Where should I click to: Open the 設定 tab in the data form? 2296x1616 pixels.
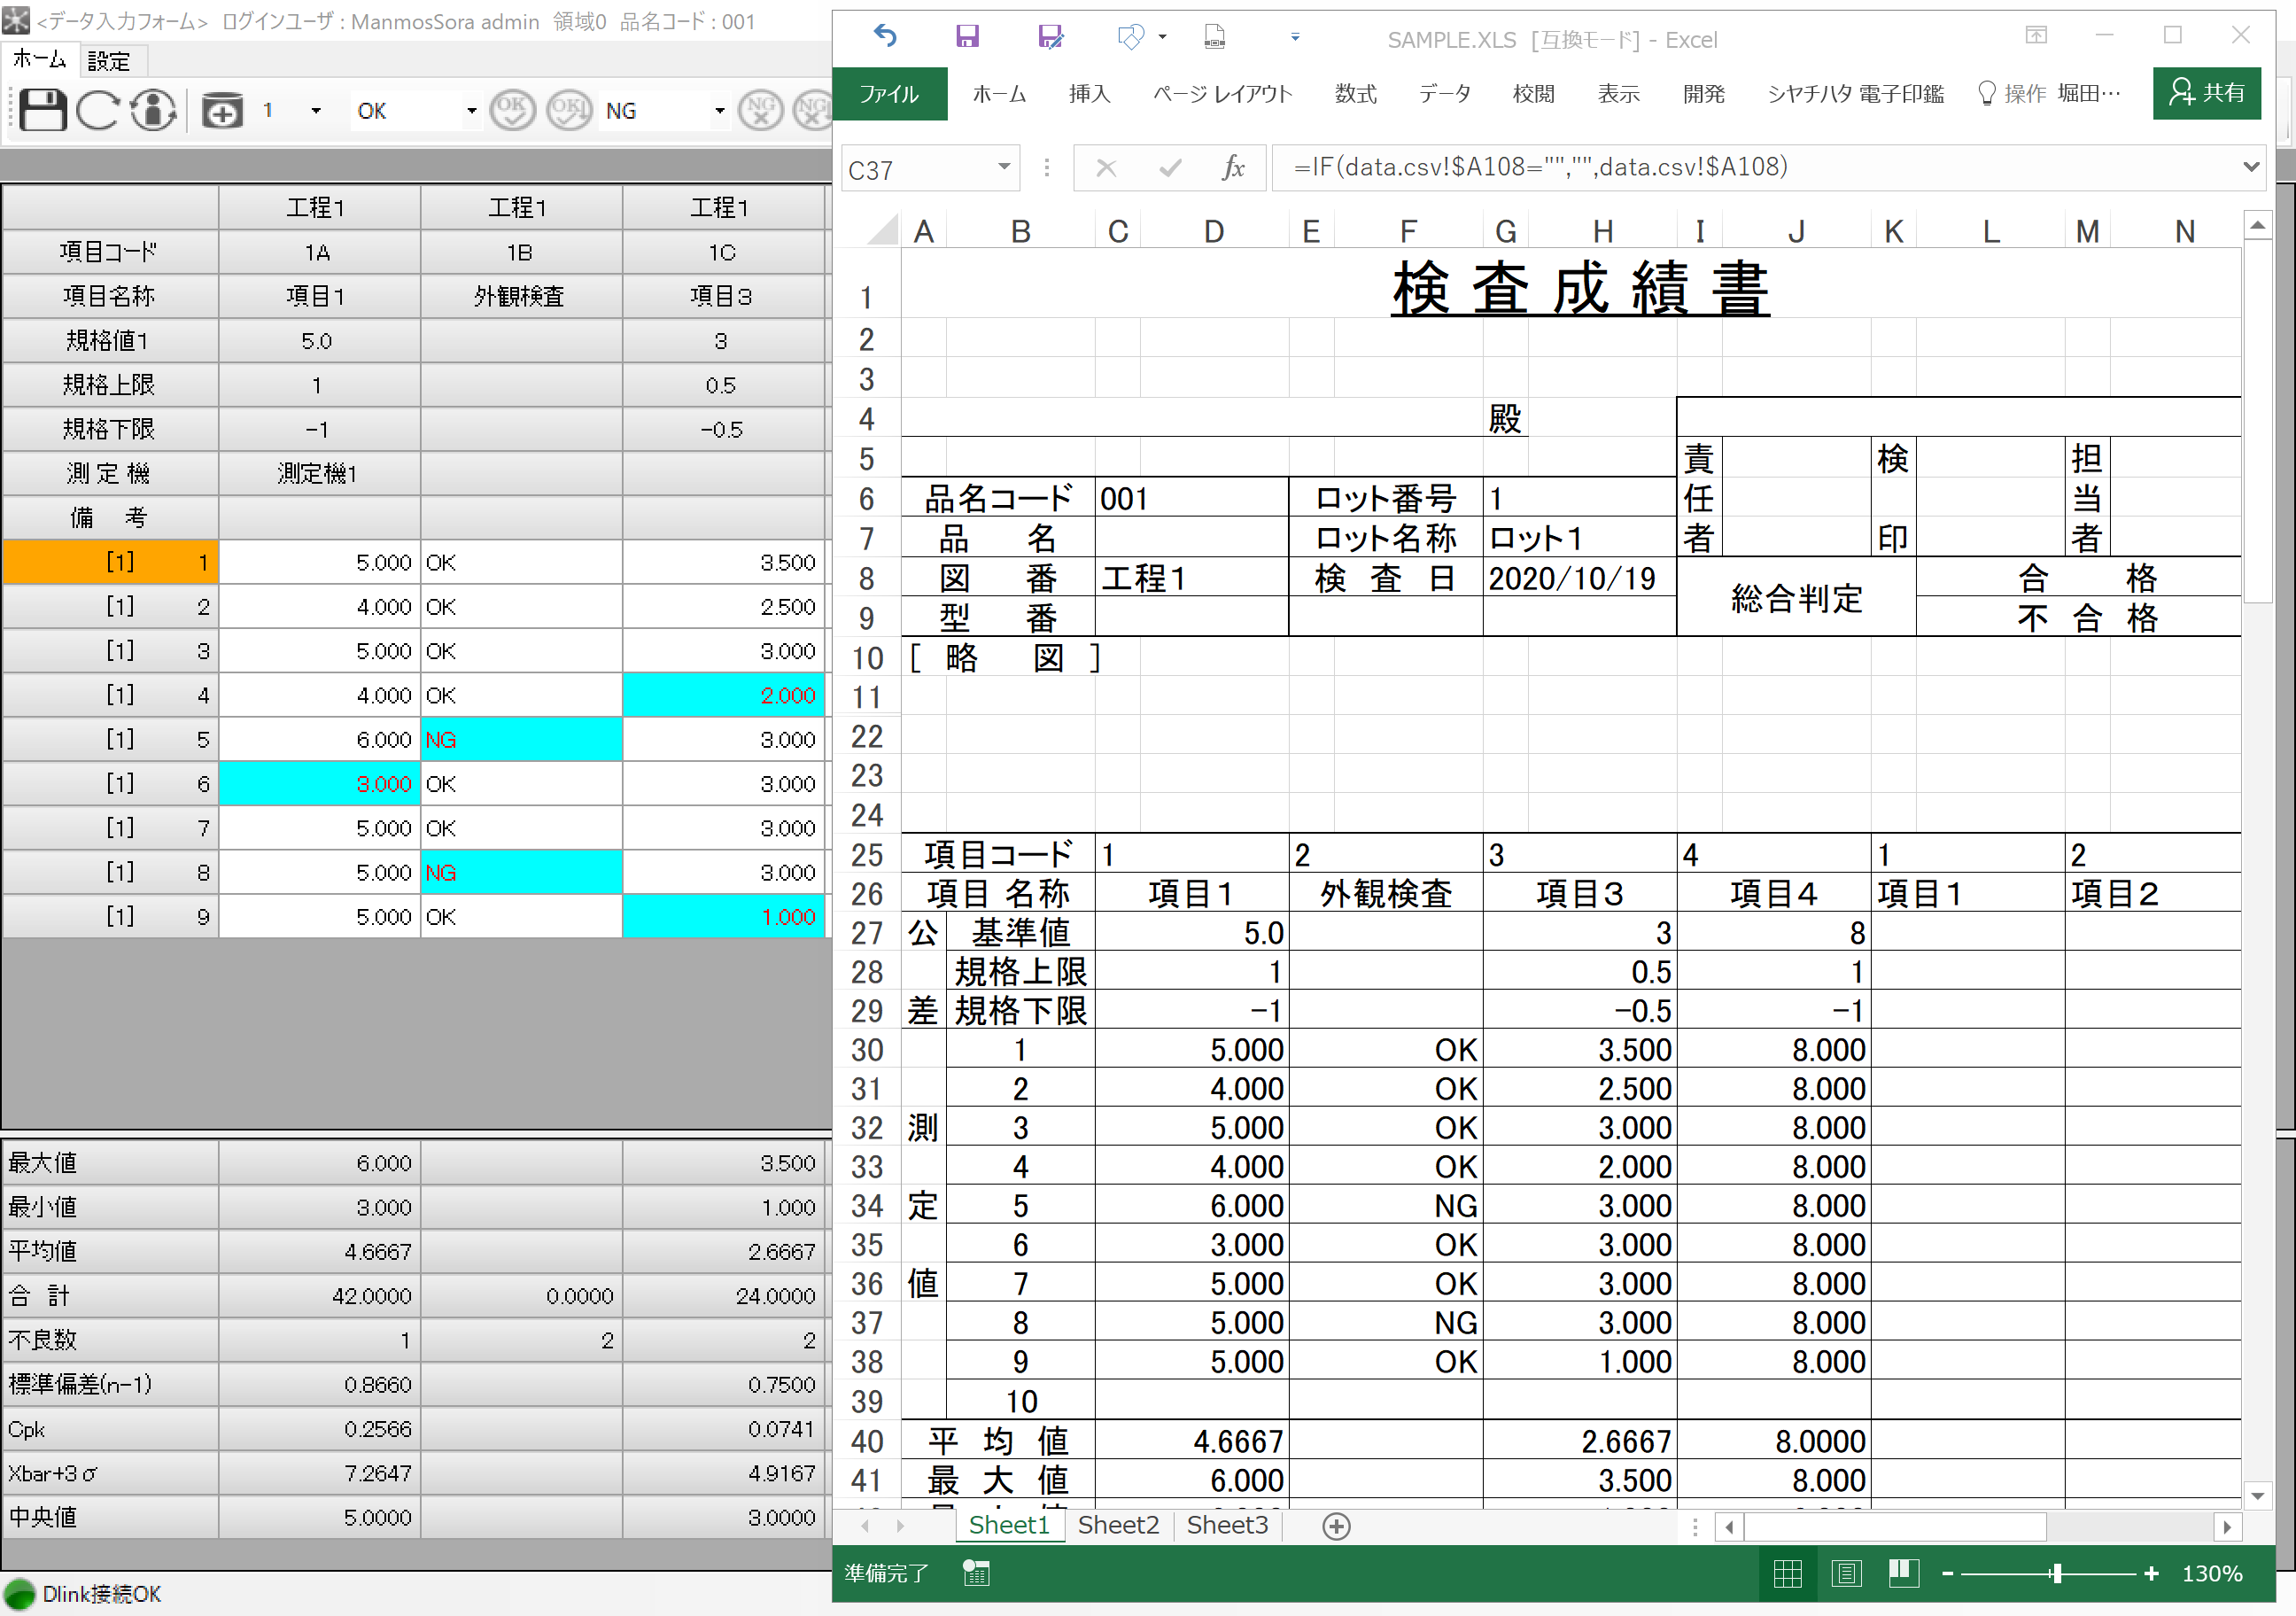tap(112, 60)
